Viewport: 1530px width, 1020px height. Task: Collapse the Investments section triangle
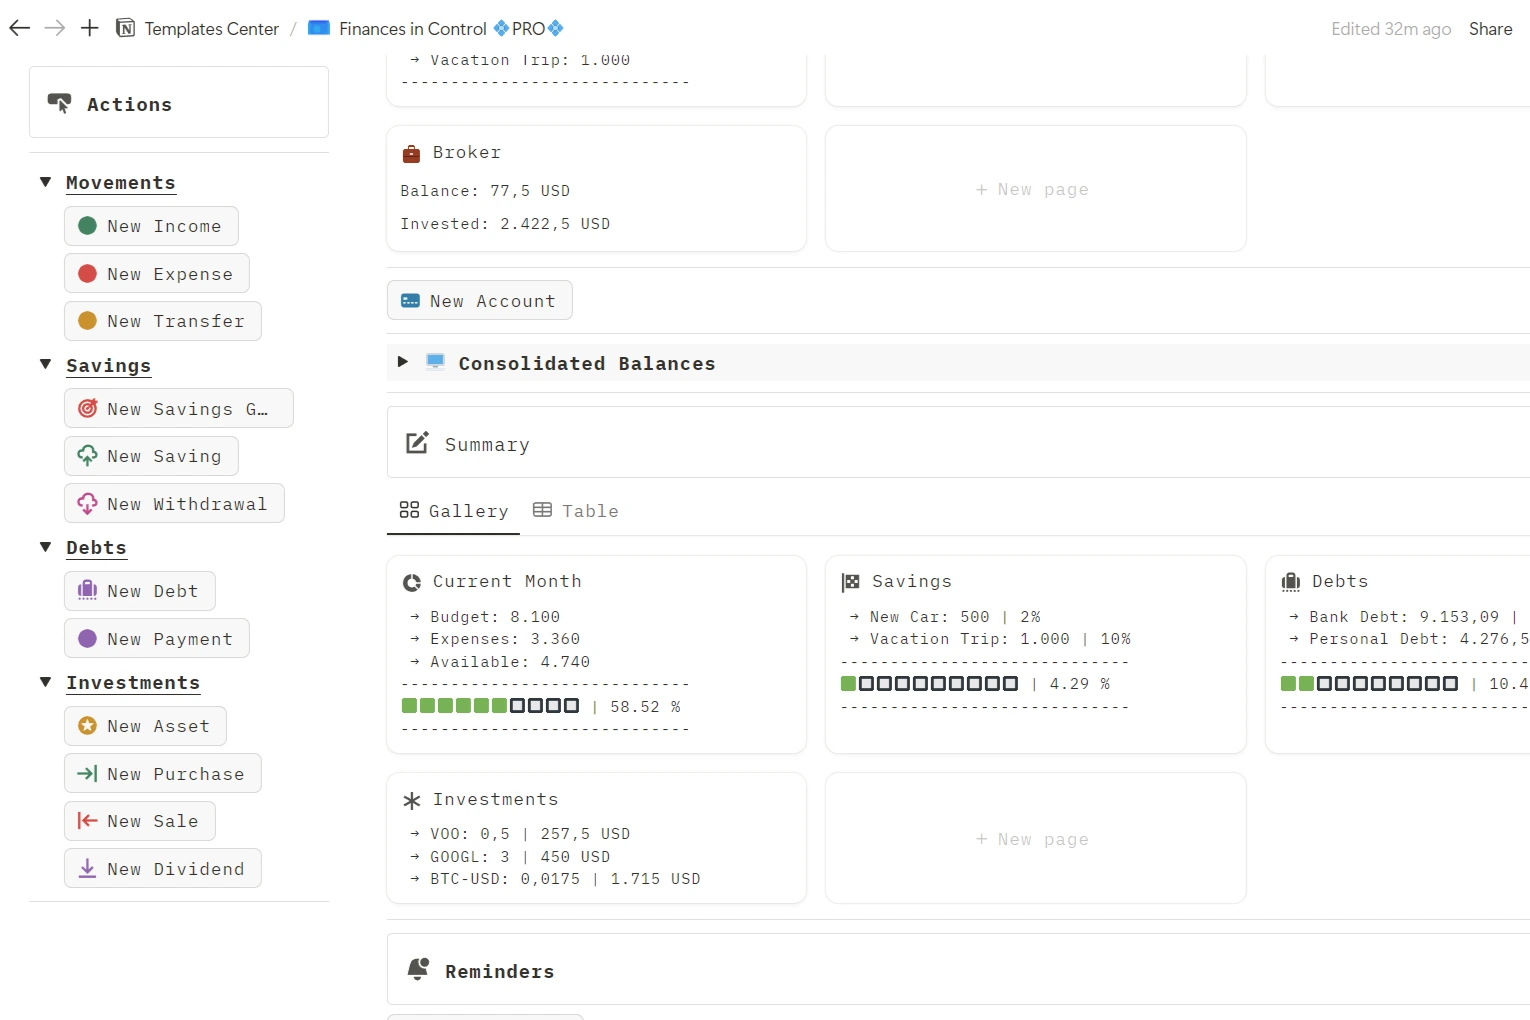[x=45, y=682]
